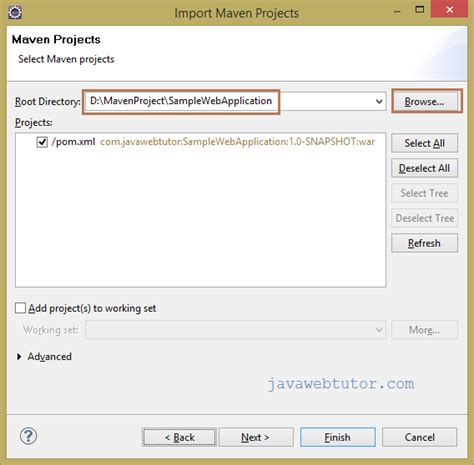Expand the Advanced section
474x465 pixels.
pos(19,357)
